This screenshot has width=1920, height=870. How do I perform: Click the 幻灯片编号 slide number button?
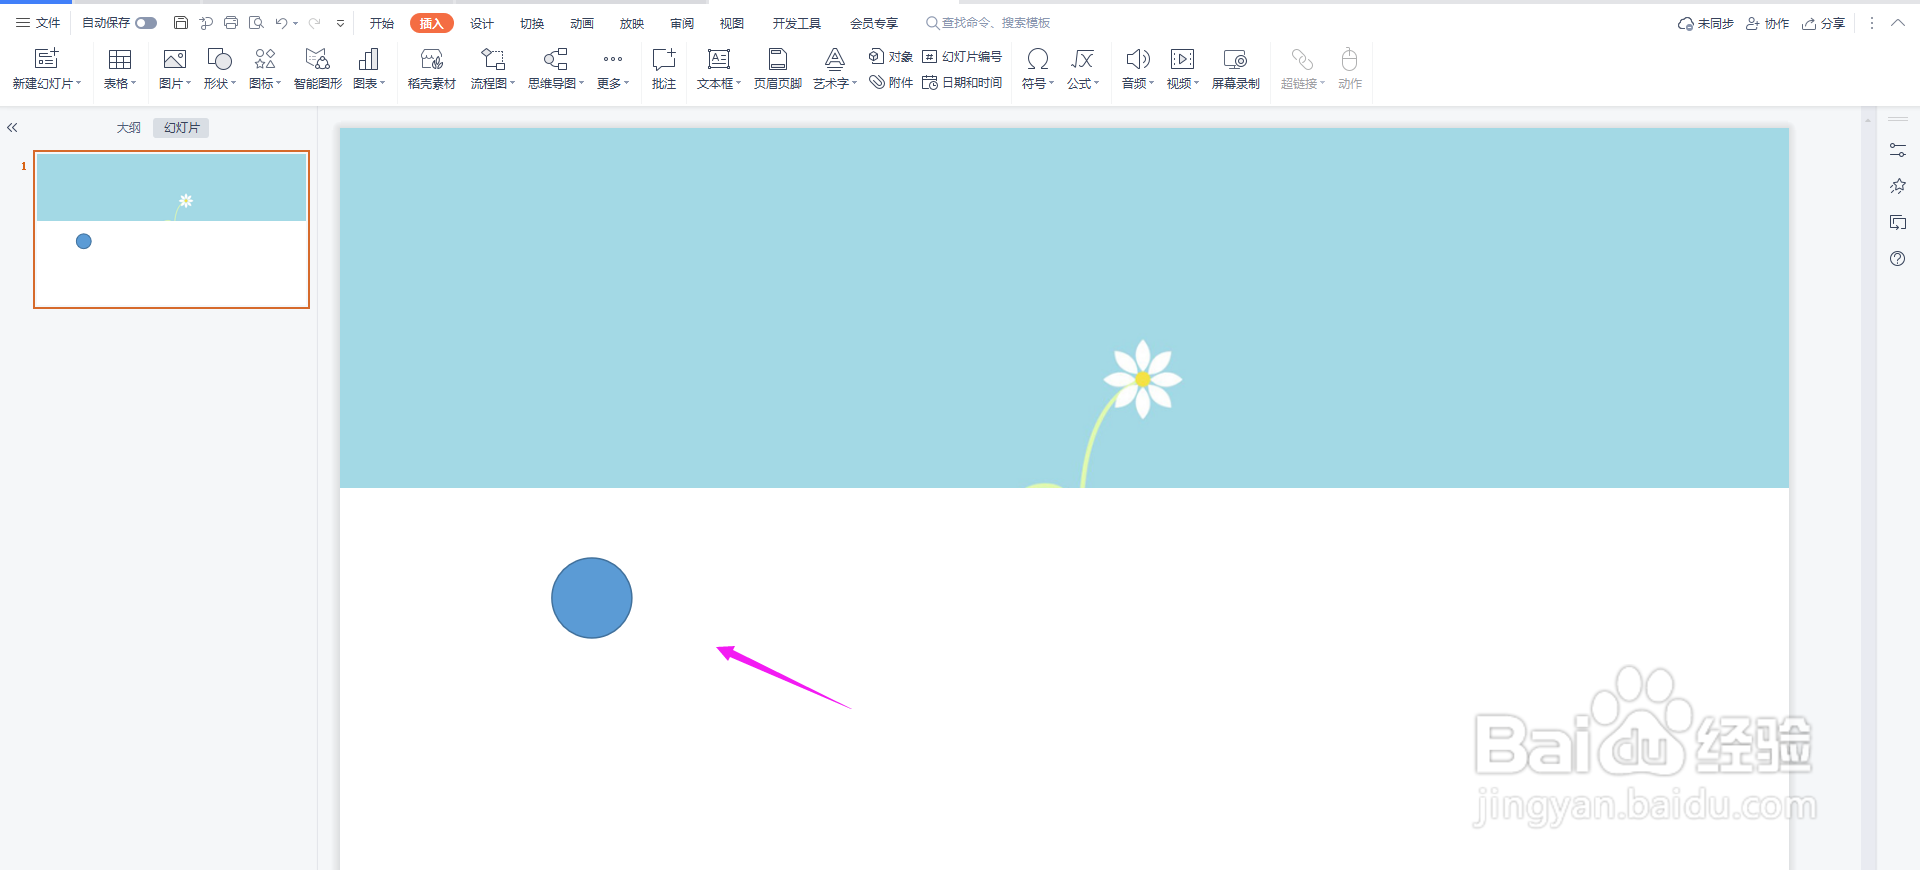[962, 56]
